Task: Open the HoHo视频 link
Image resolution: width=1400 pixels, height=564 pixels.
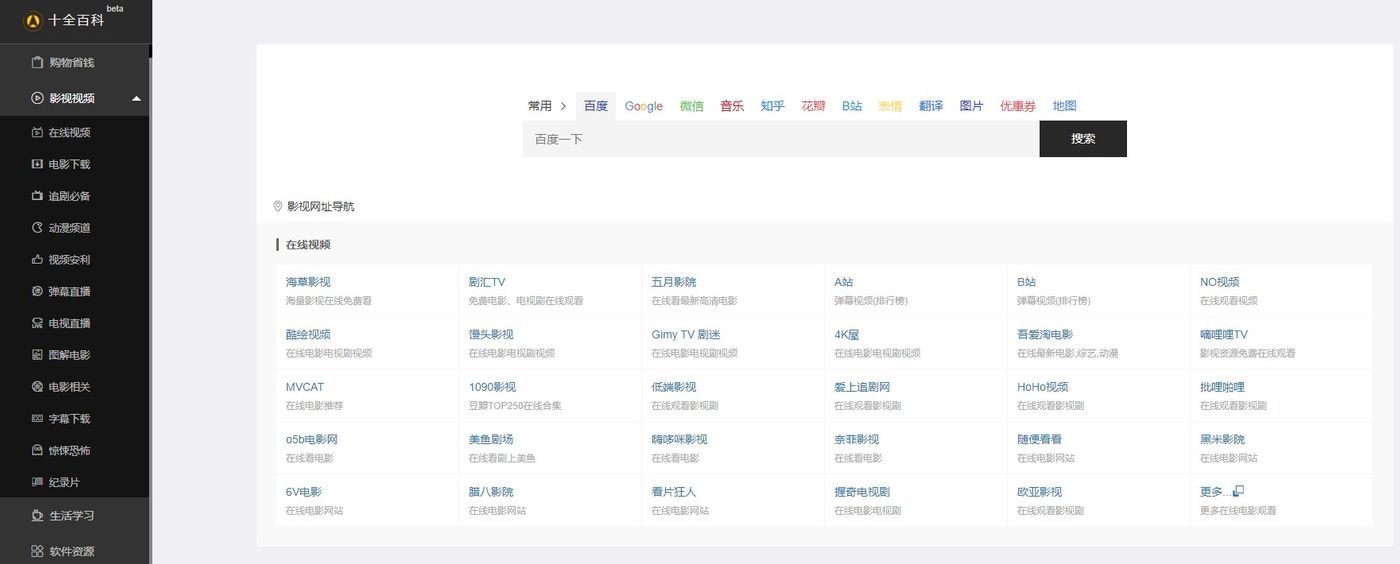Action: click(x=1043, y=387)
